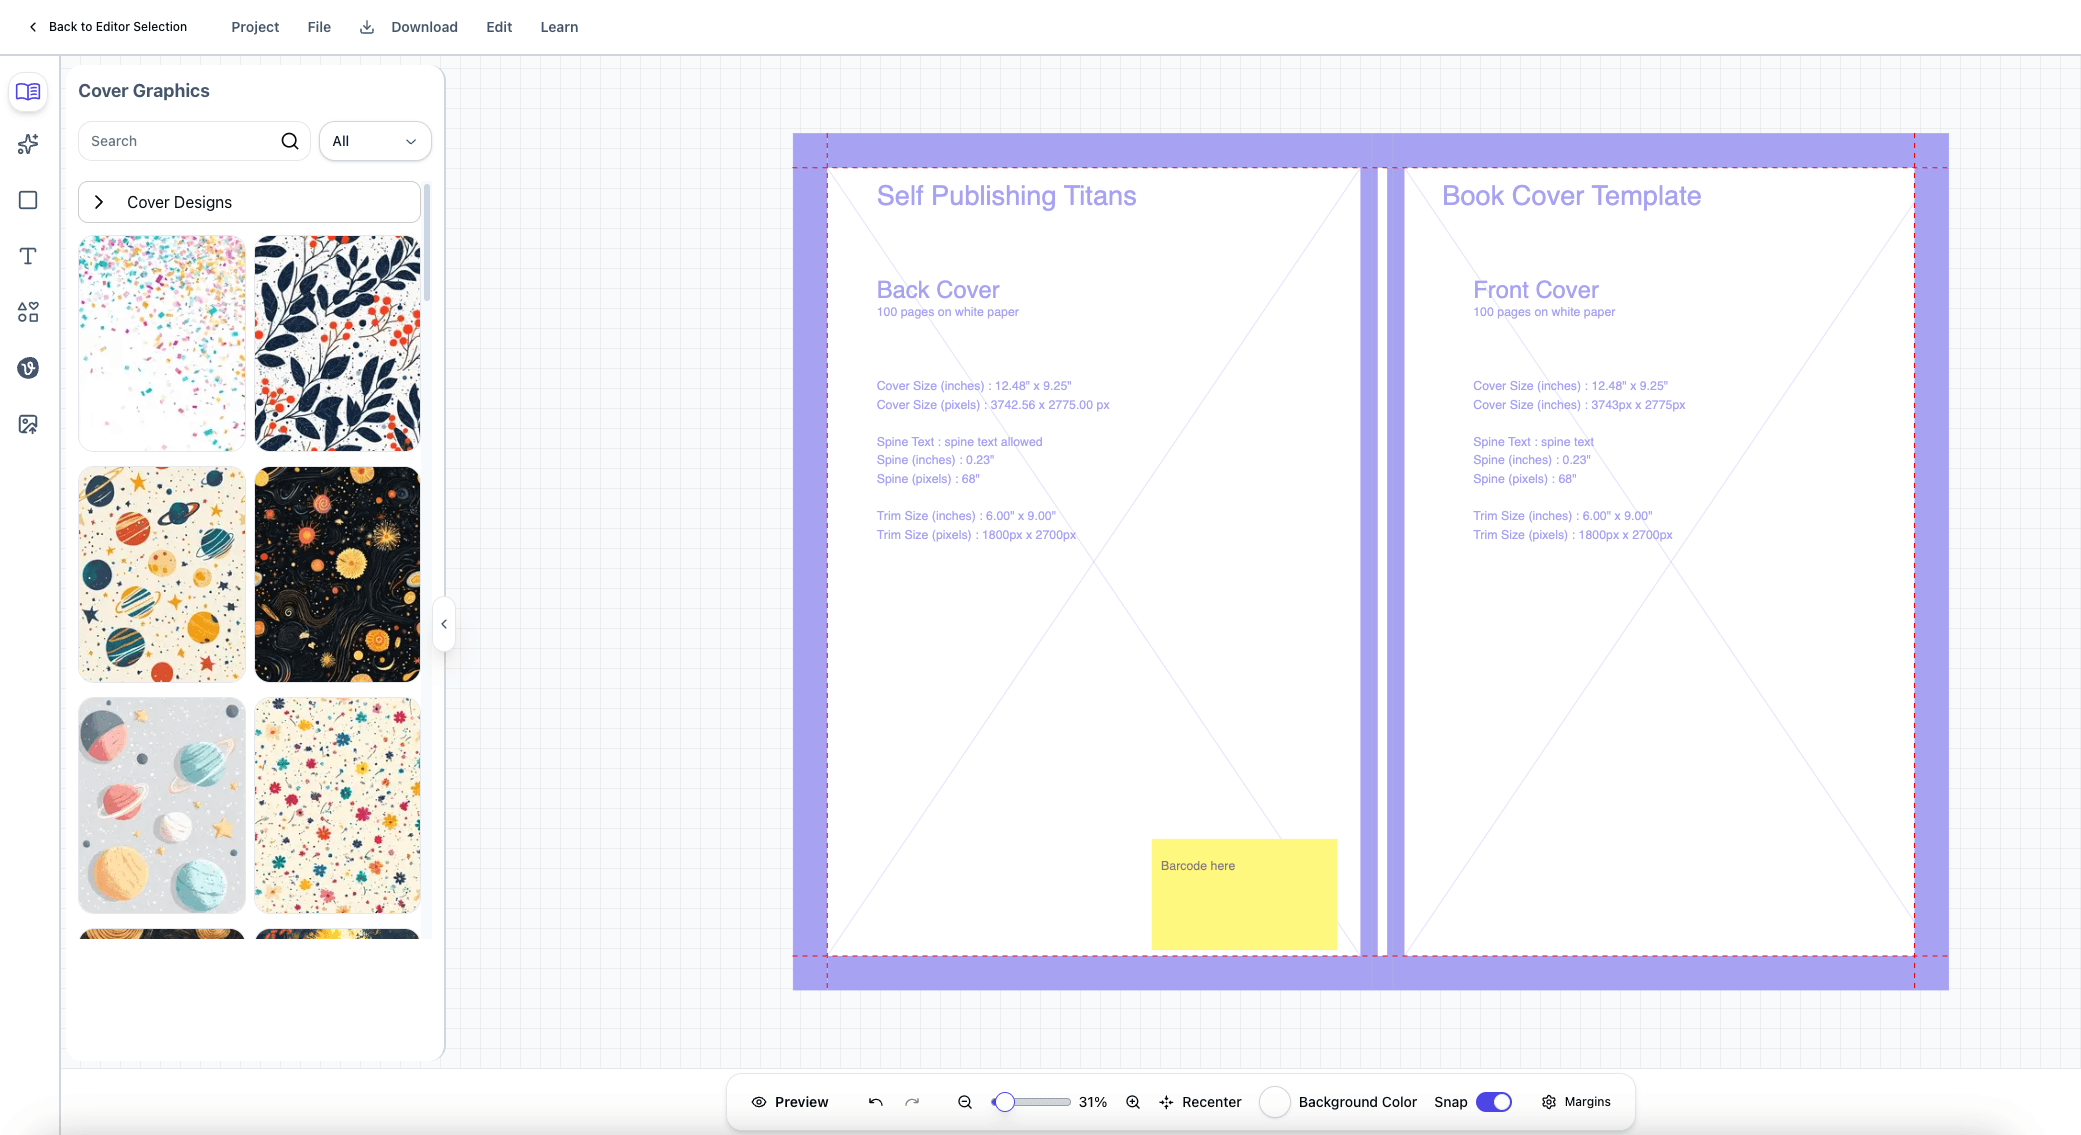Open the Cover Graphics book icon panel
The width and height of the screenshot is (2081, 1135).
28,92
